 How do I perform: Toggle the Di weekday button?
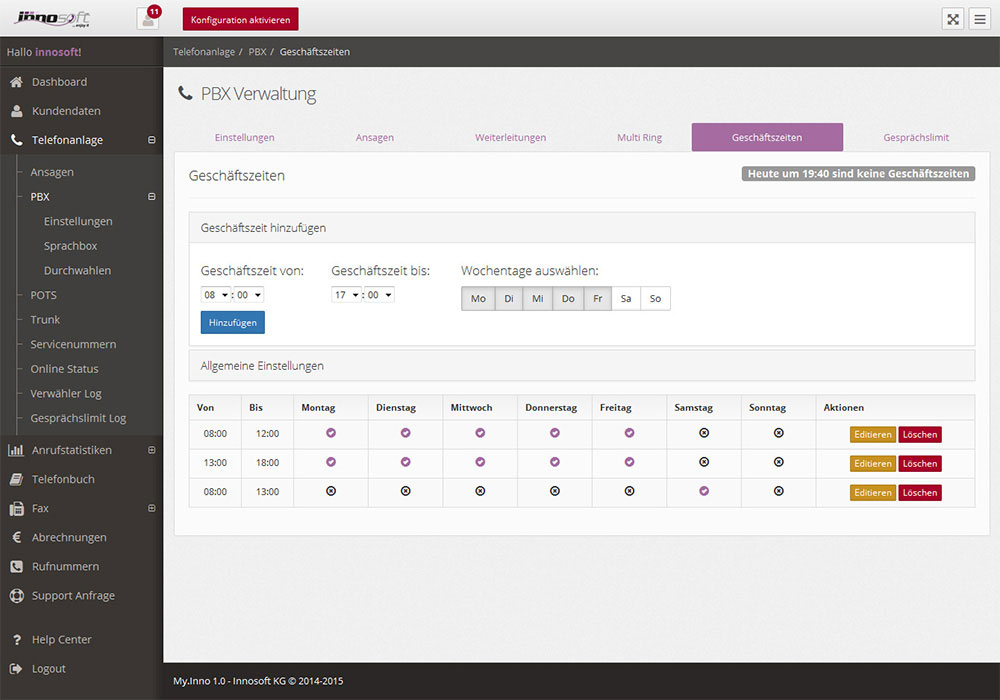point(509,298)
